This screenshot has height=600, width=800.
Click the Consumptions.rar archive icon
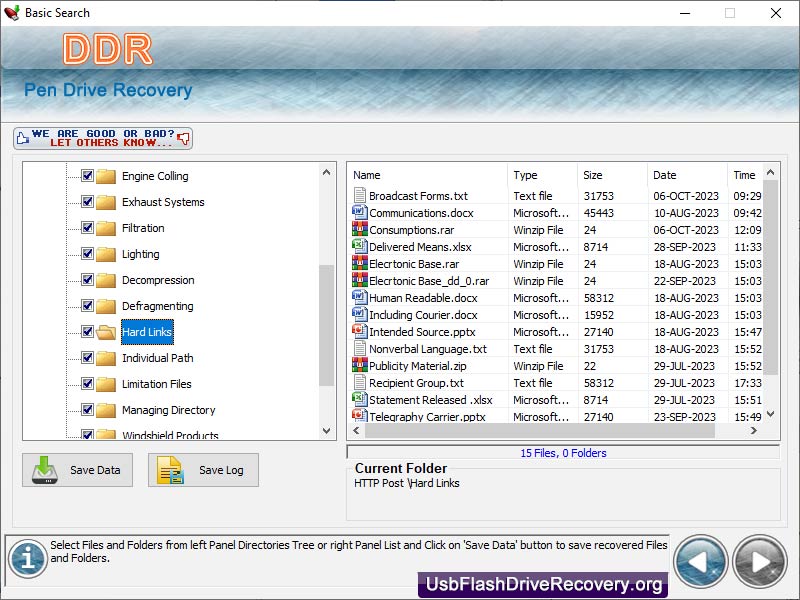360,229
